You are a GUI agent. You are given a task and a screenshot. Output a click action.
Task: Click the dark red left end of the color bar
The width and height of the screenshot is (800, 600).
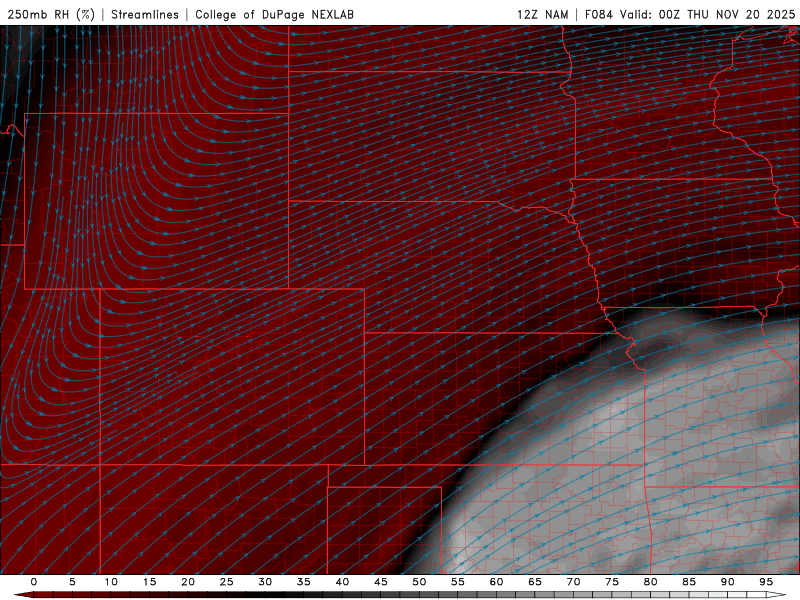click(x=23, y=595)
